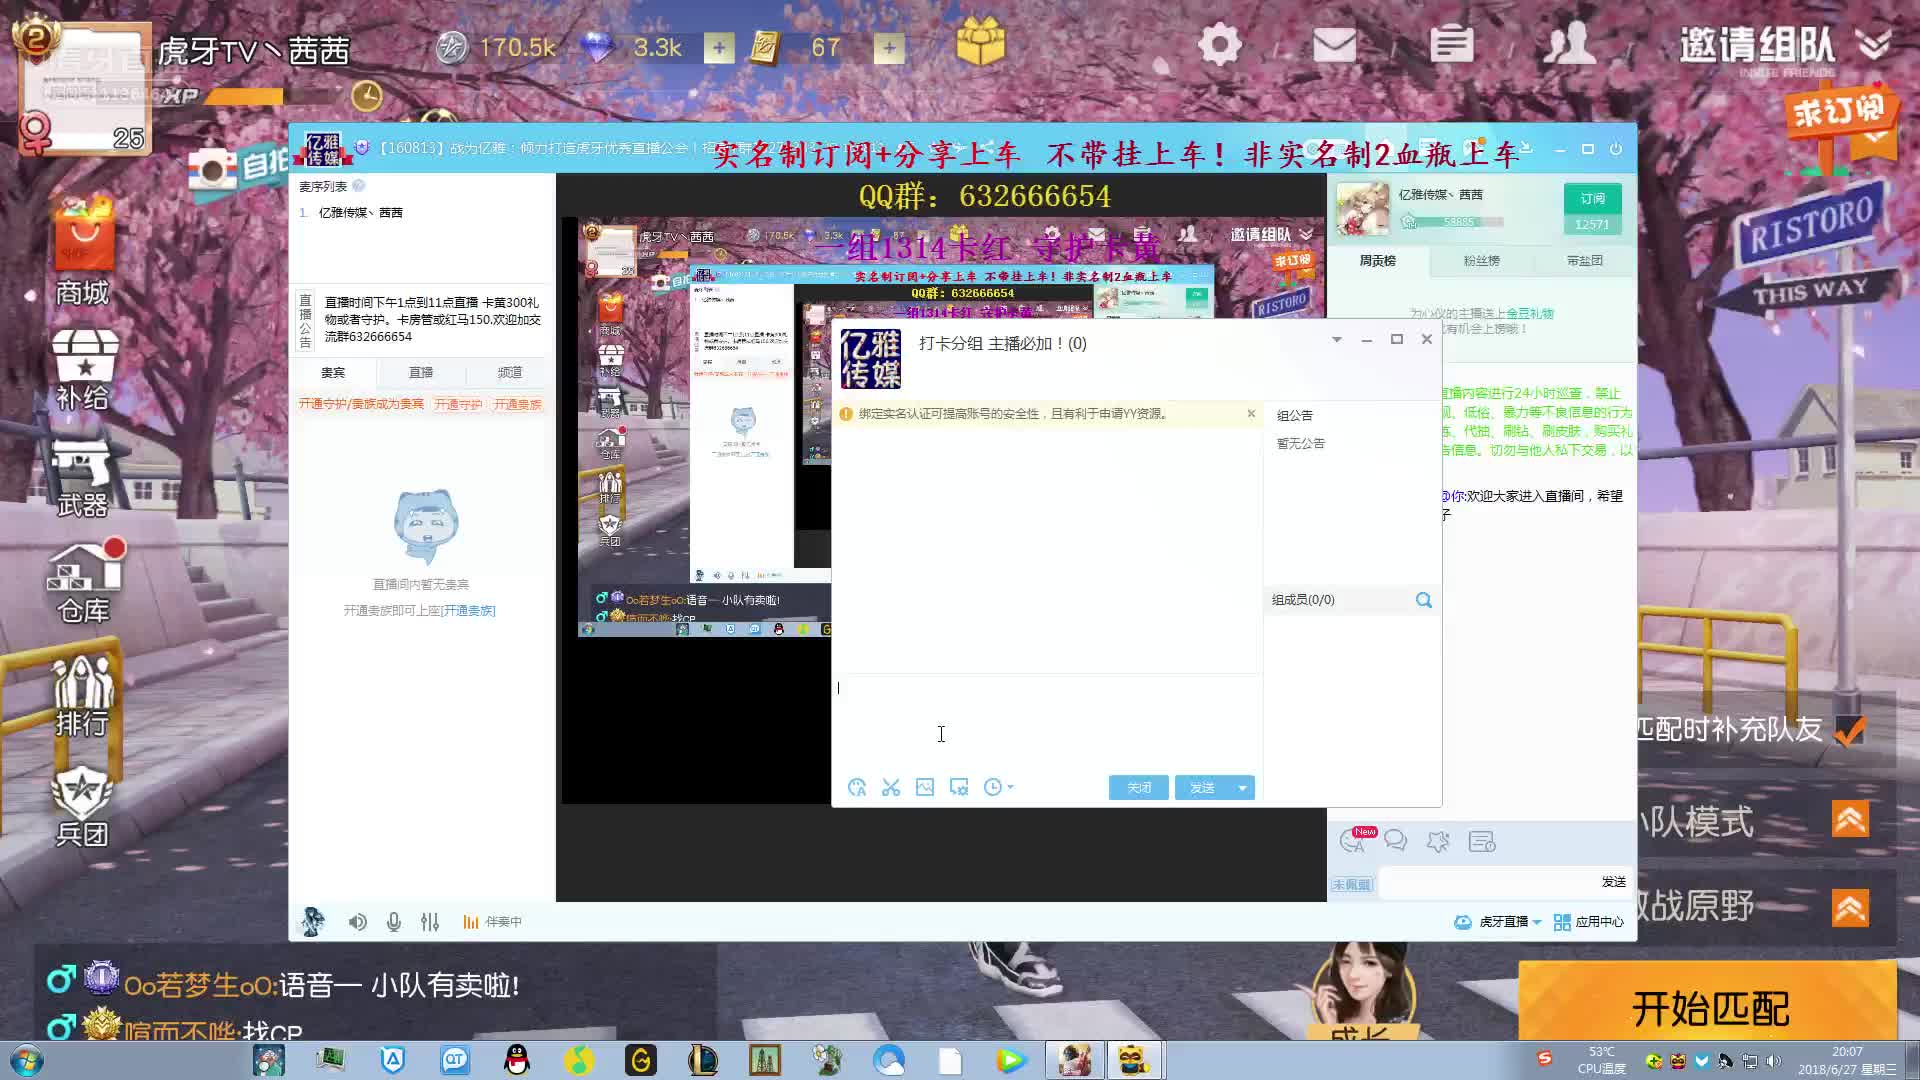
Task: Click the star effects icon in stream chat
Action: 1438,841
